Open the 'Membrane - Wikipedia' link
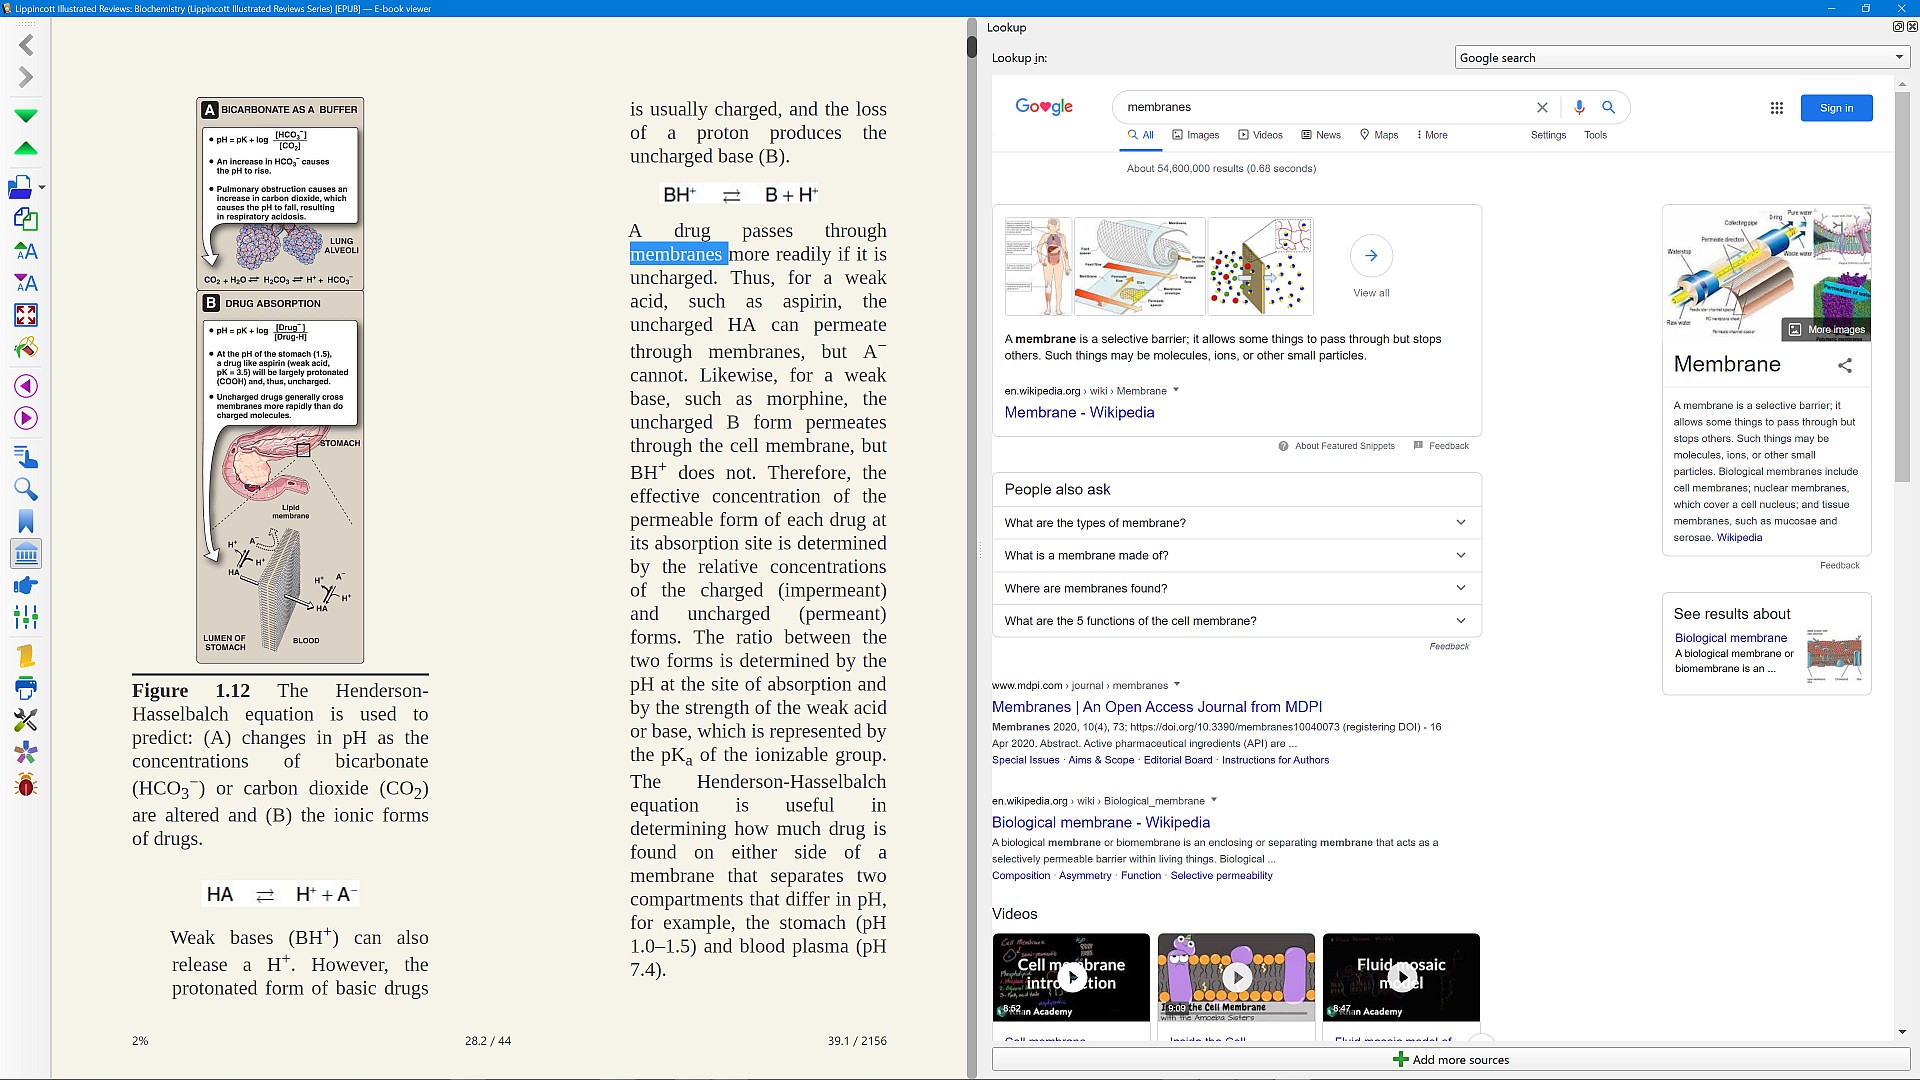The height and width of the screenshot is (1080, 1920). [1079, 412]
